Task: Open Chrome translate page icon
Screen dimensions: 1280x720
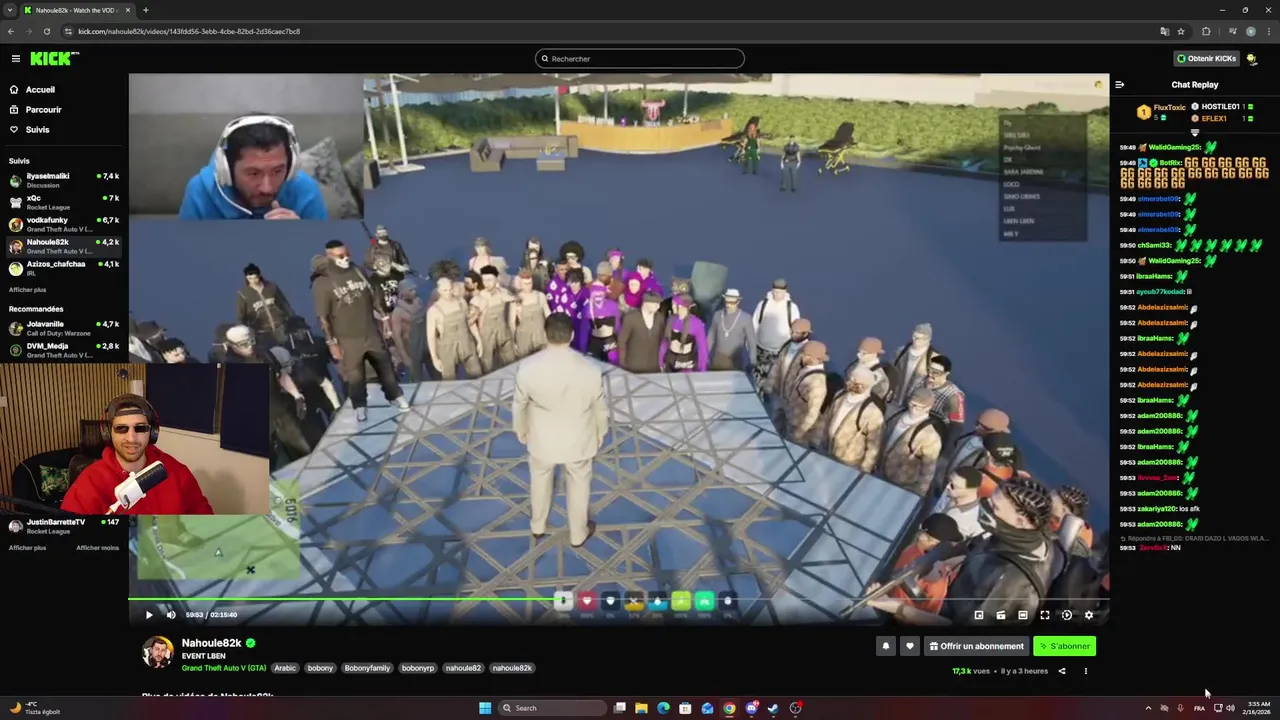Action: [x=1164, y=31]
